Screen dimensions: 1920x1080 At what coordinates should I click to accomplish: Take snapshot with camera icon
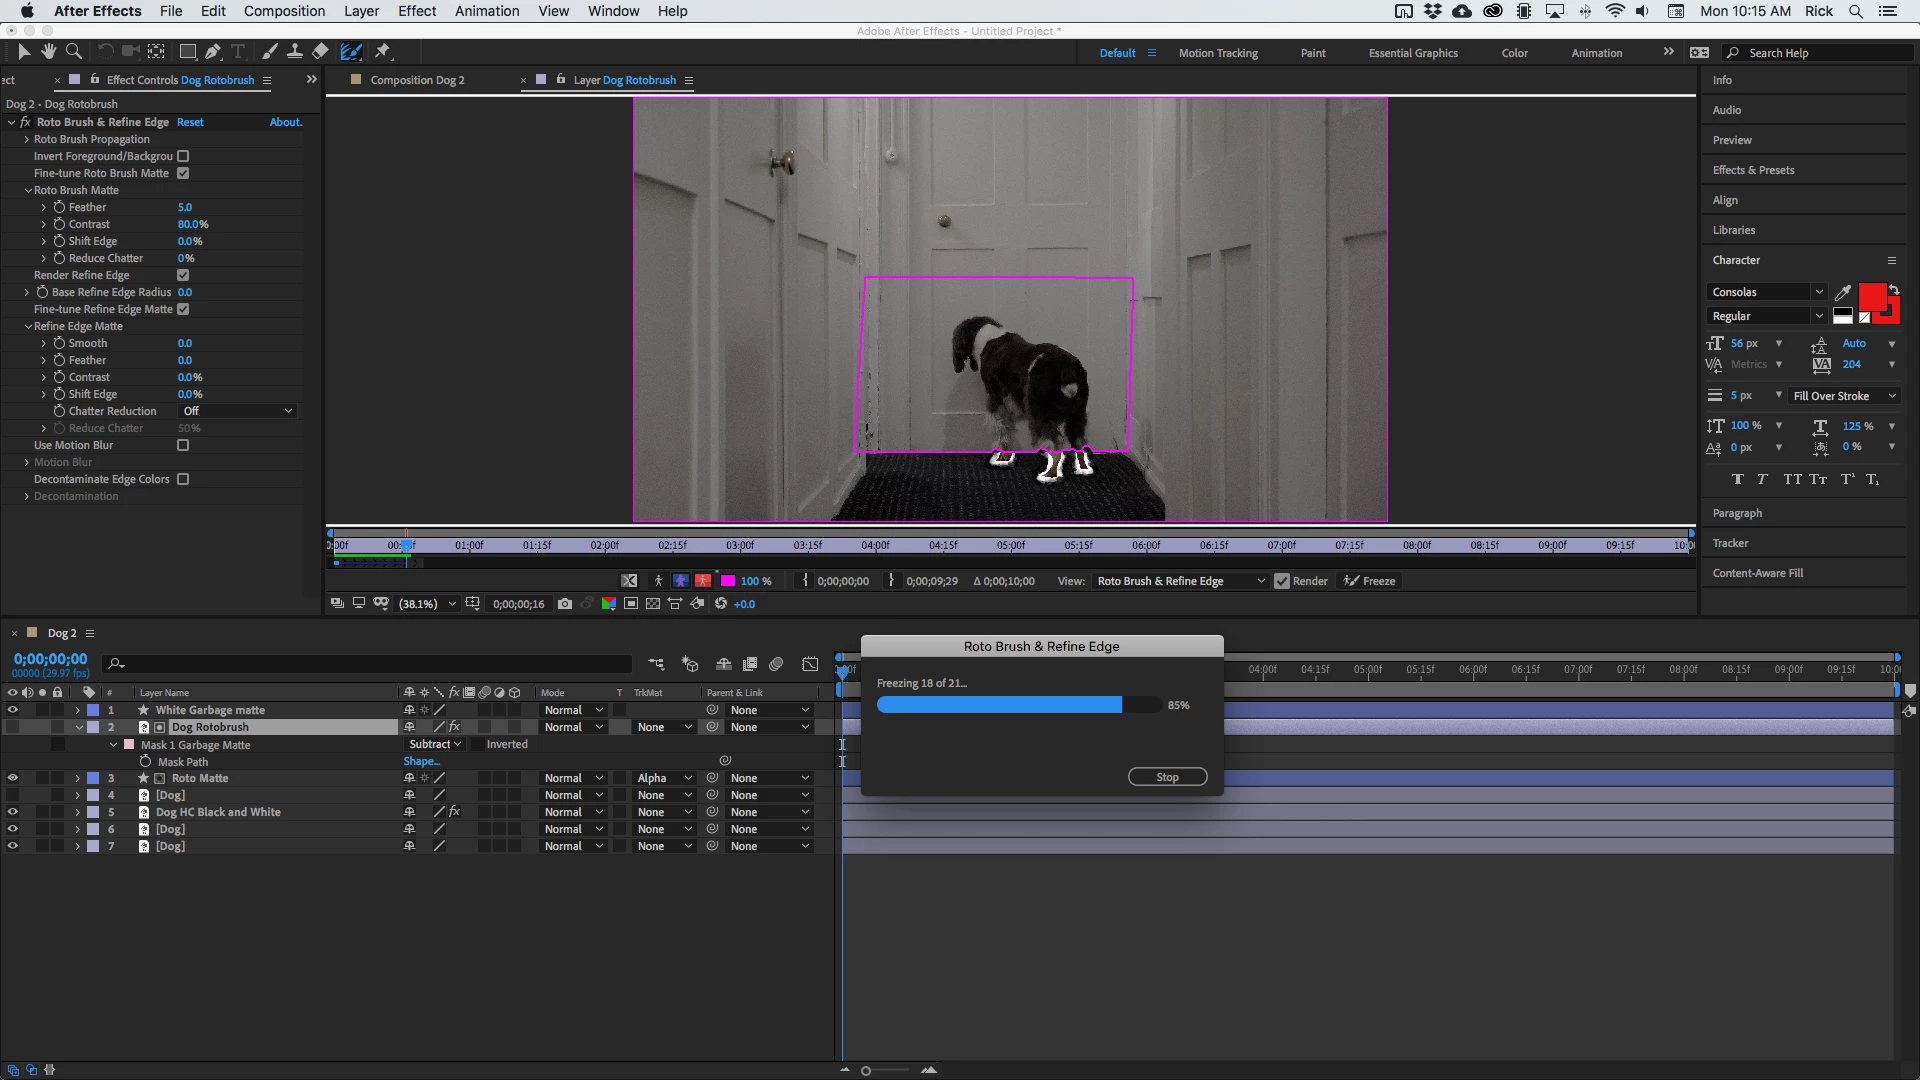coord(565,604)
